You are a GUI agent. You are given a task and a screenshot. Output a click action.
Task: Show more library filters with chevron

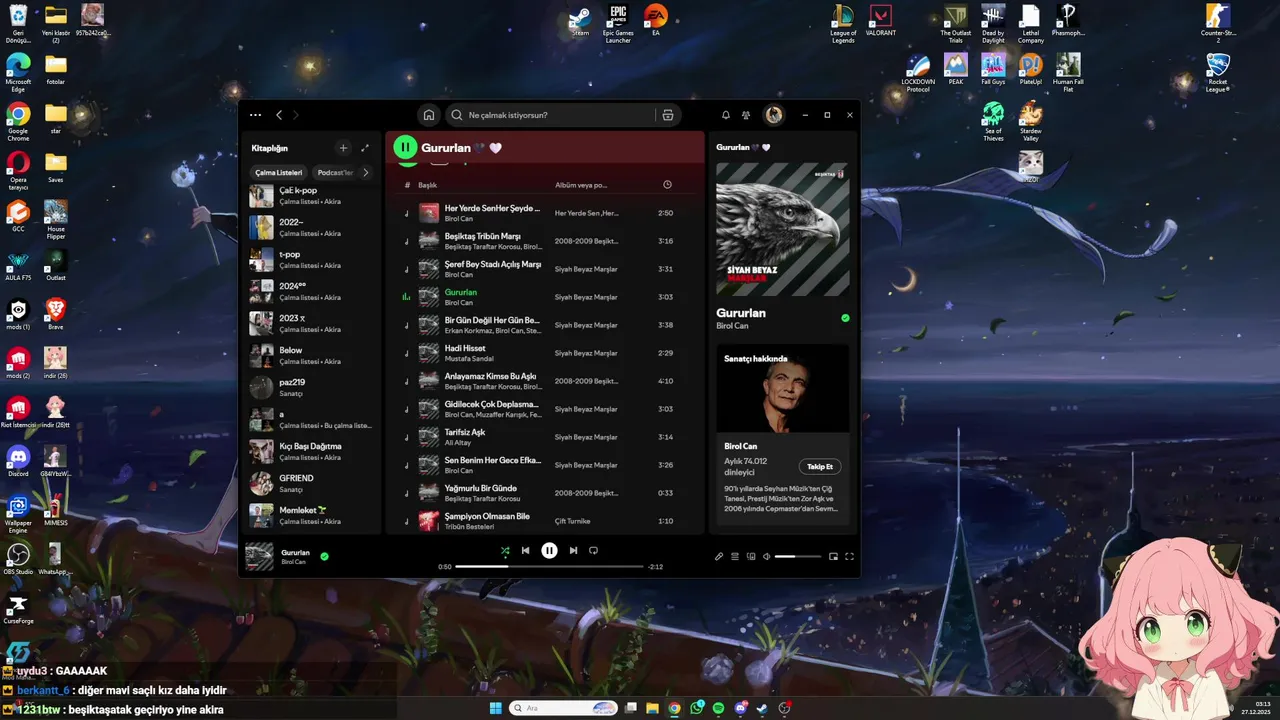365,172
